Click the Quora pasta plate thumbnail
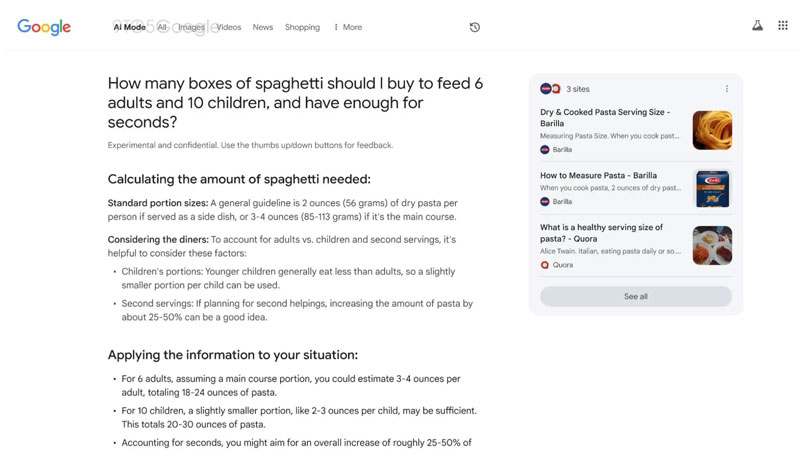The image size is (800, 450). coord(712,245)
